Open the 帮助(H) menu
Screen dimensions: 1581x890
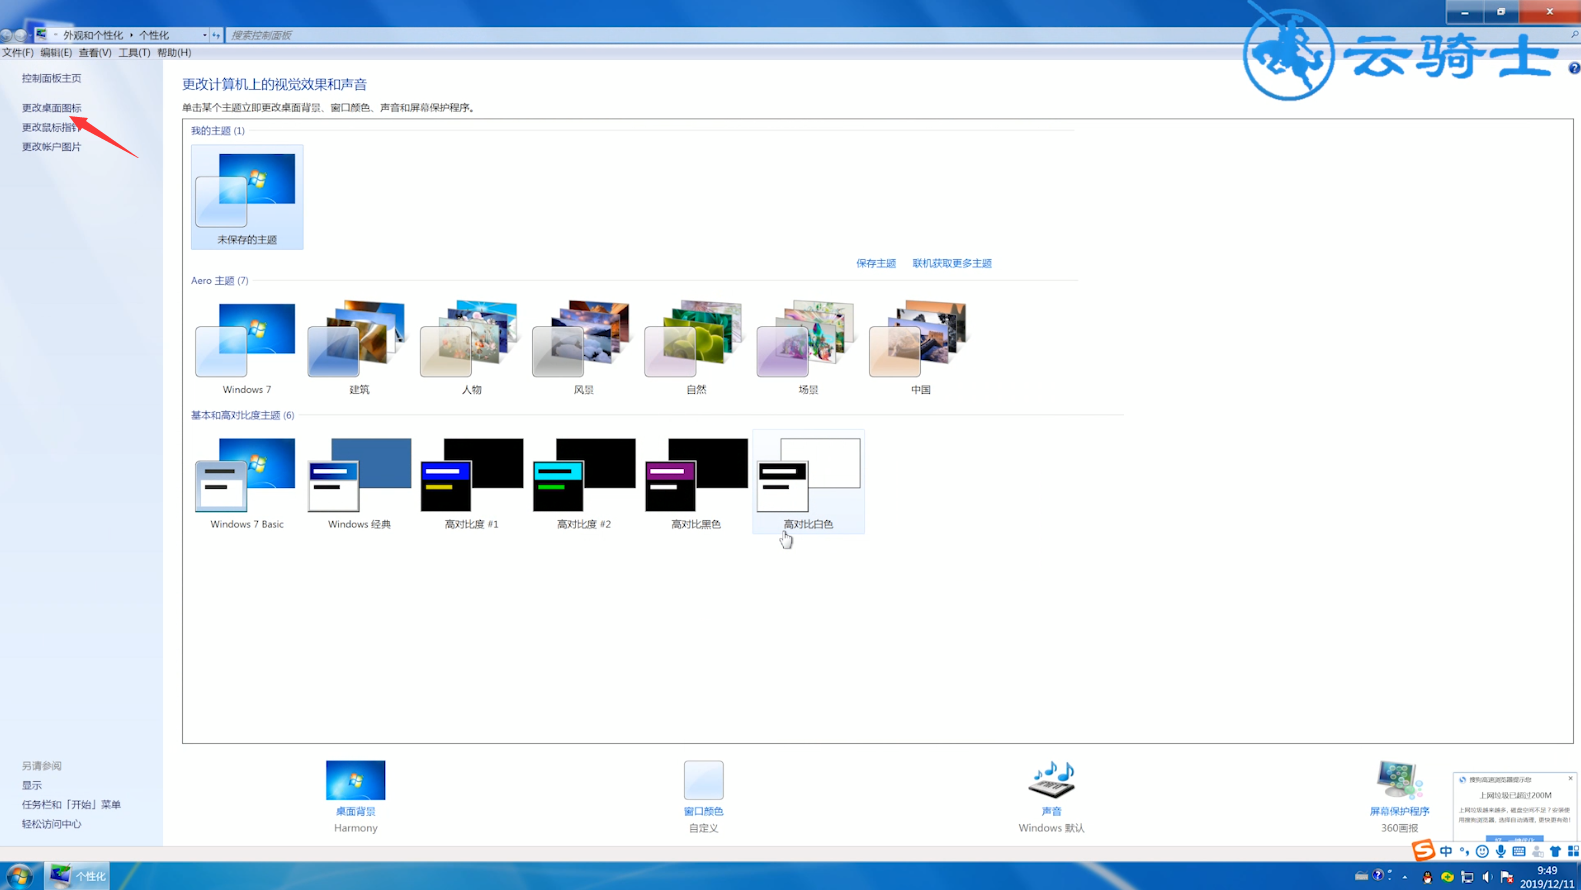(x=174, y=53)
